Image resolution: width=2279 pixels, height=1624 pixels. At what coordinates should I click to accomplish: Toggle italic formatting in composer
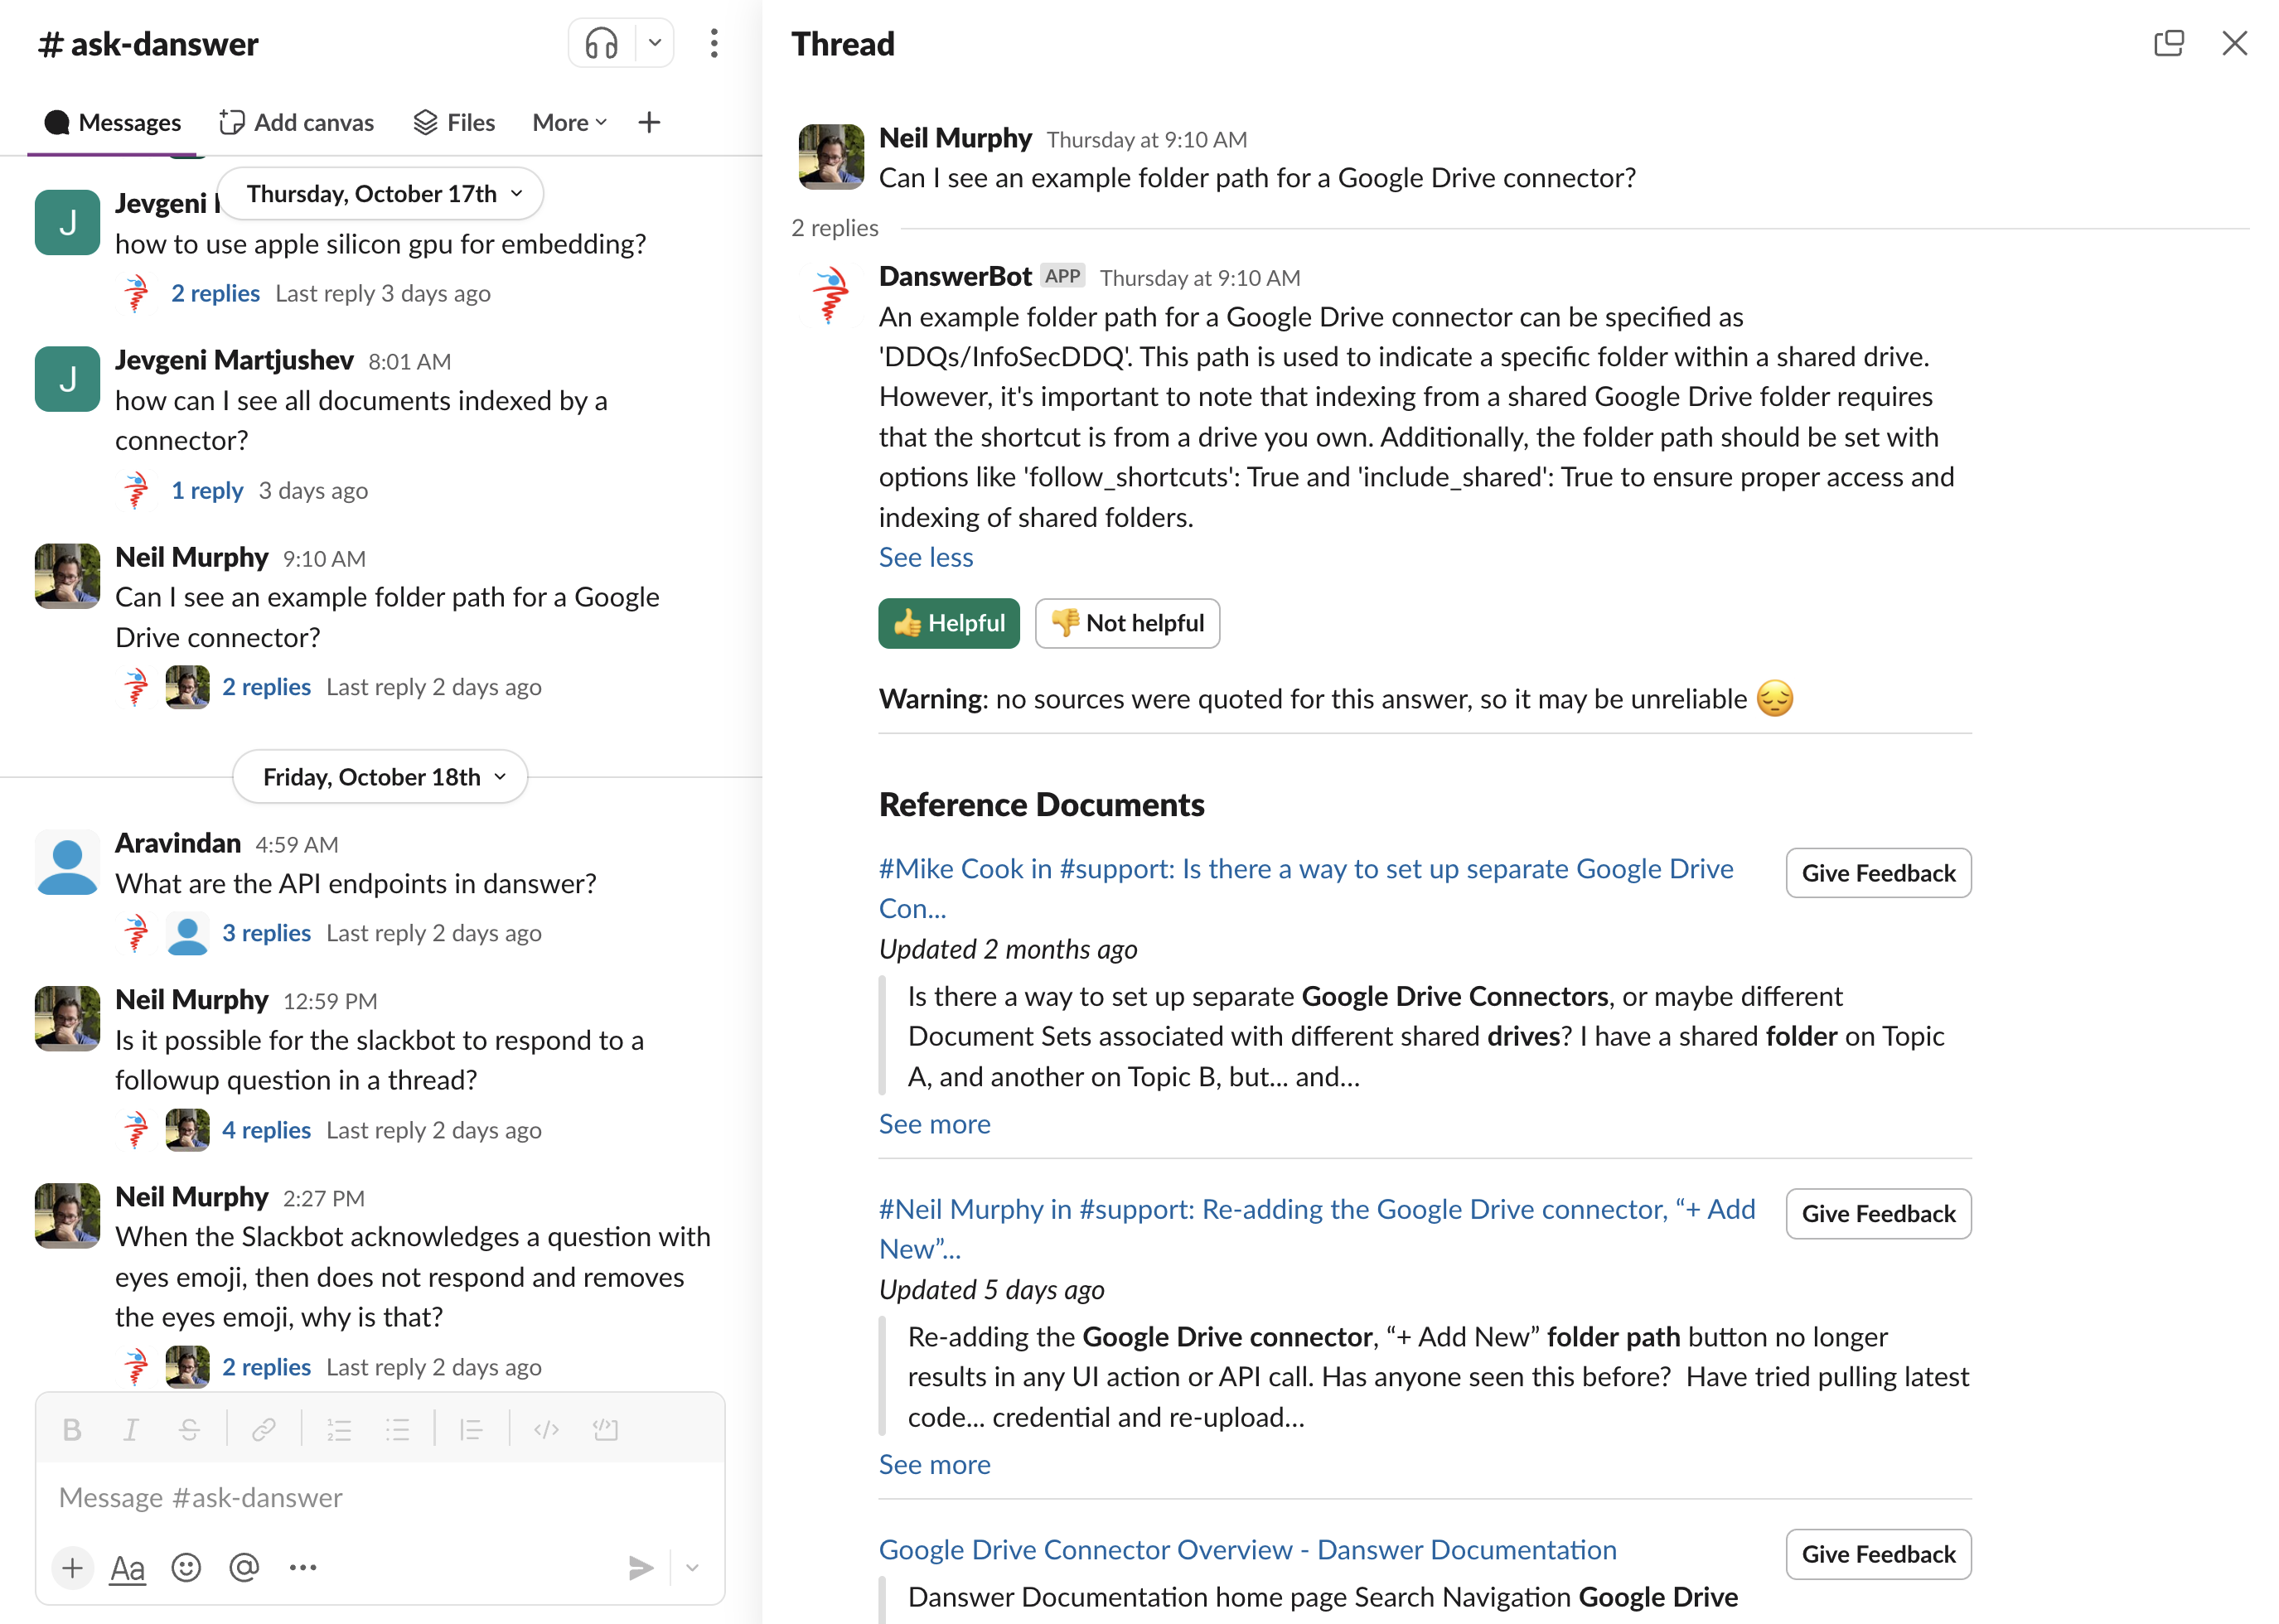point(130,1430)
